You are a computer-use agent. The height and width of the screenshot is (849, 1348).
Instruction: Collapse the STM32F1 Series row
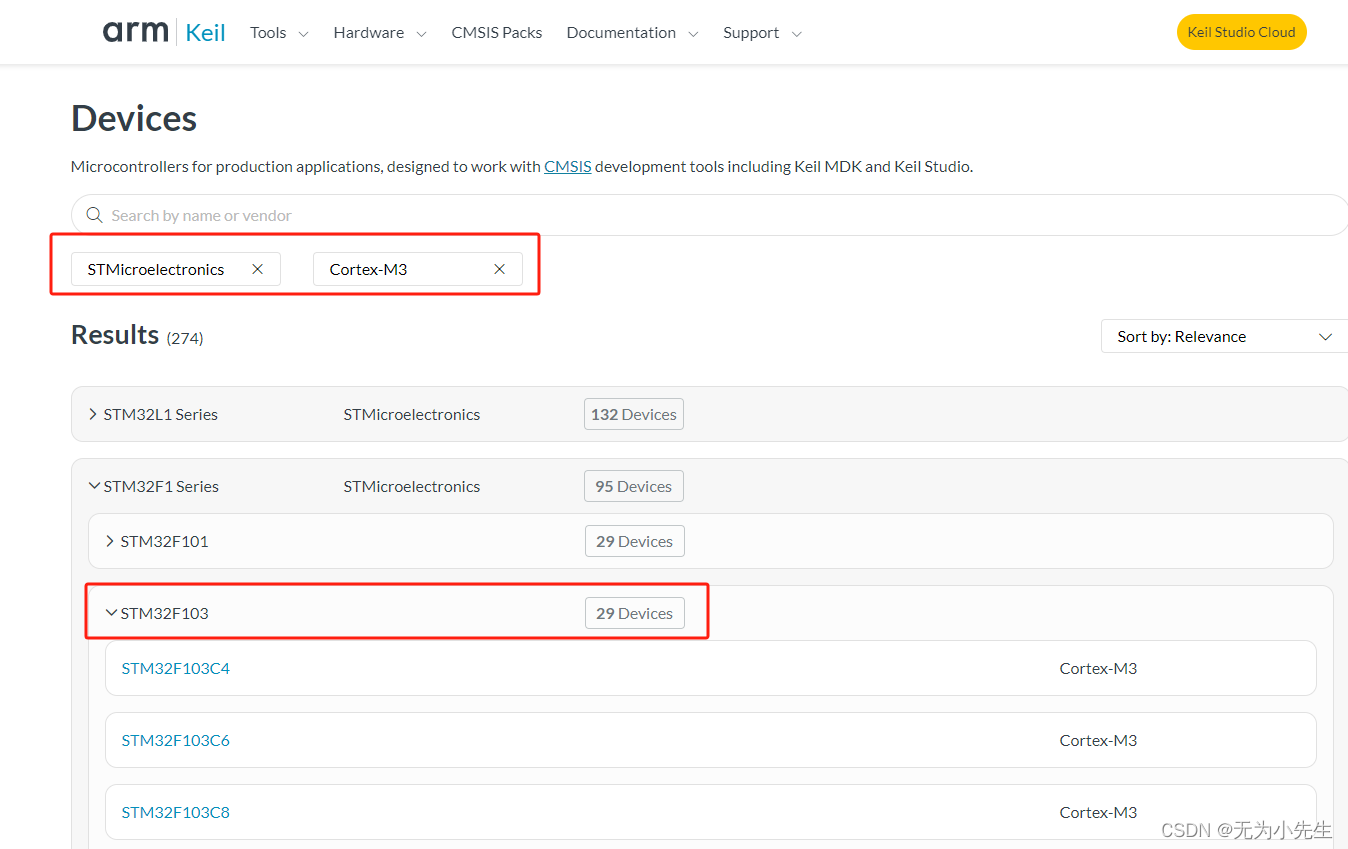point(94,486)
